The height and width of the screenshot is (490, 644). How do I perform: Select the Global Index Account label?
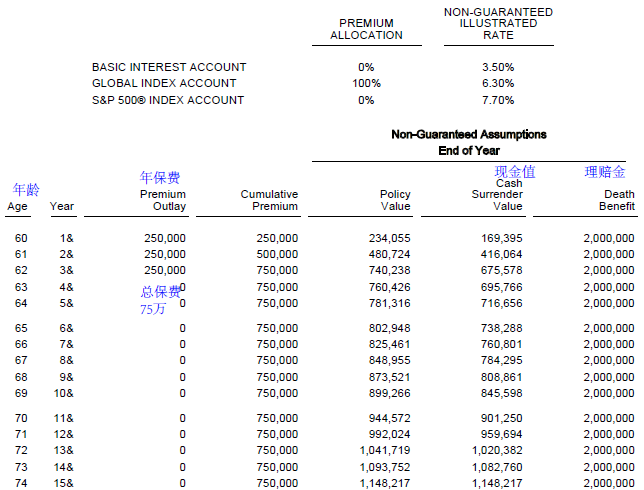tap(164, 83)
